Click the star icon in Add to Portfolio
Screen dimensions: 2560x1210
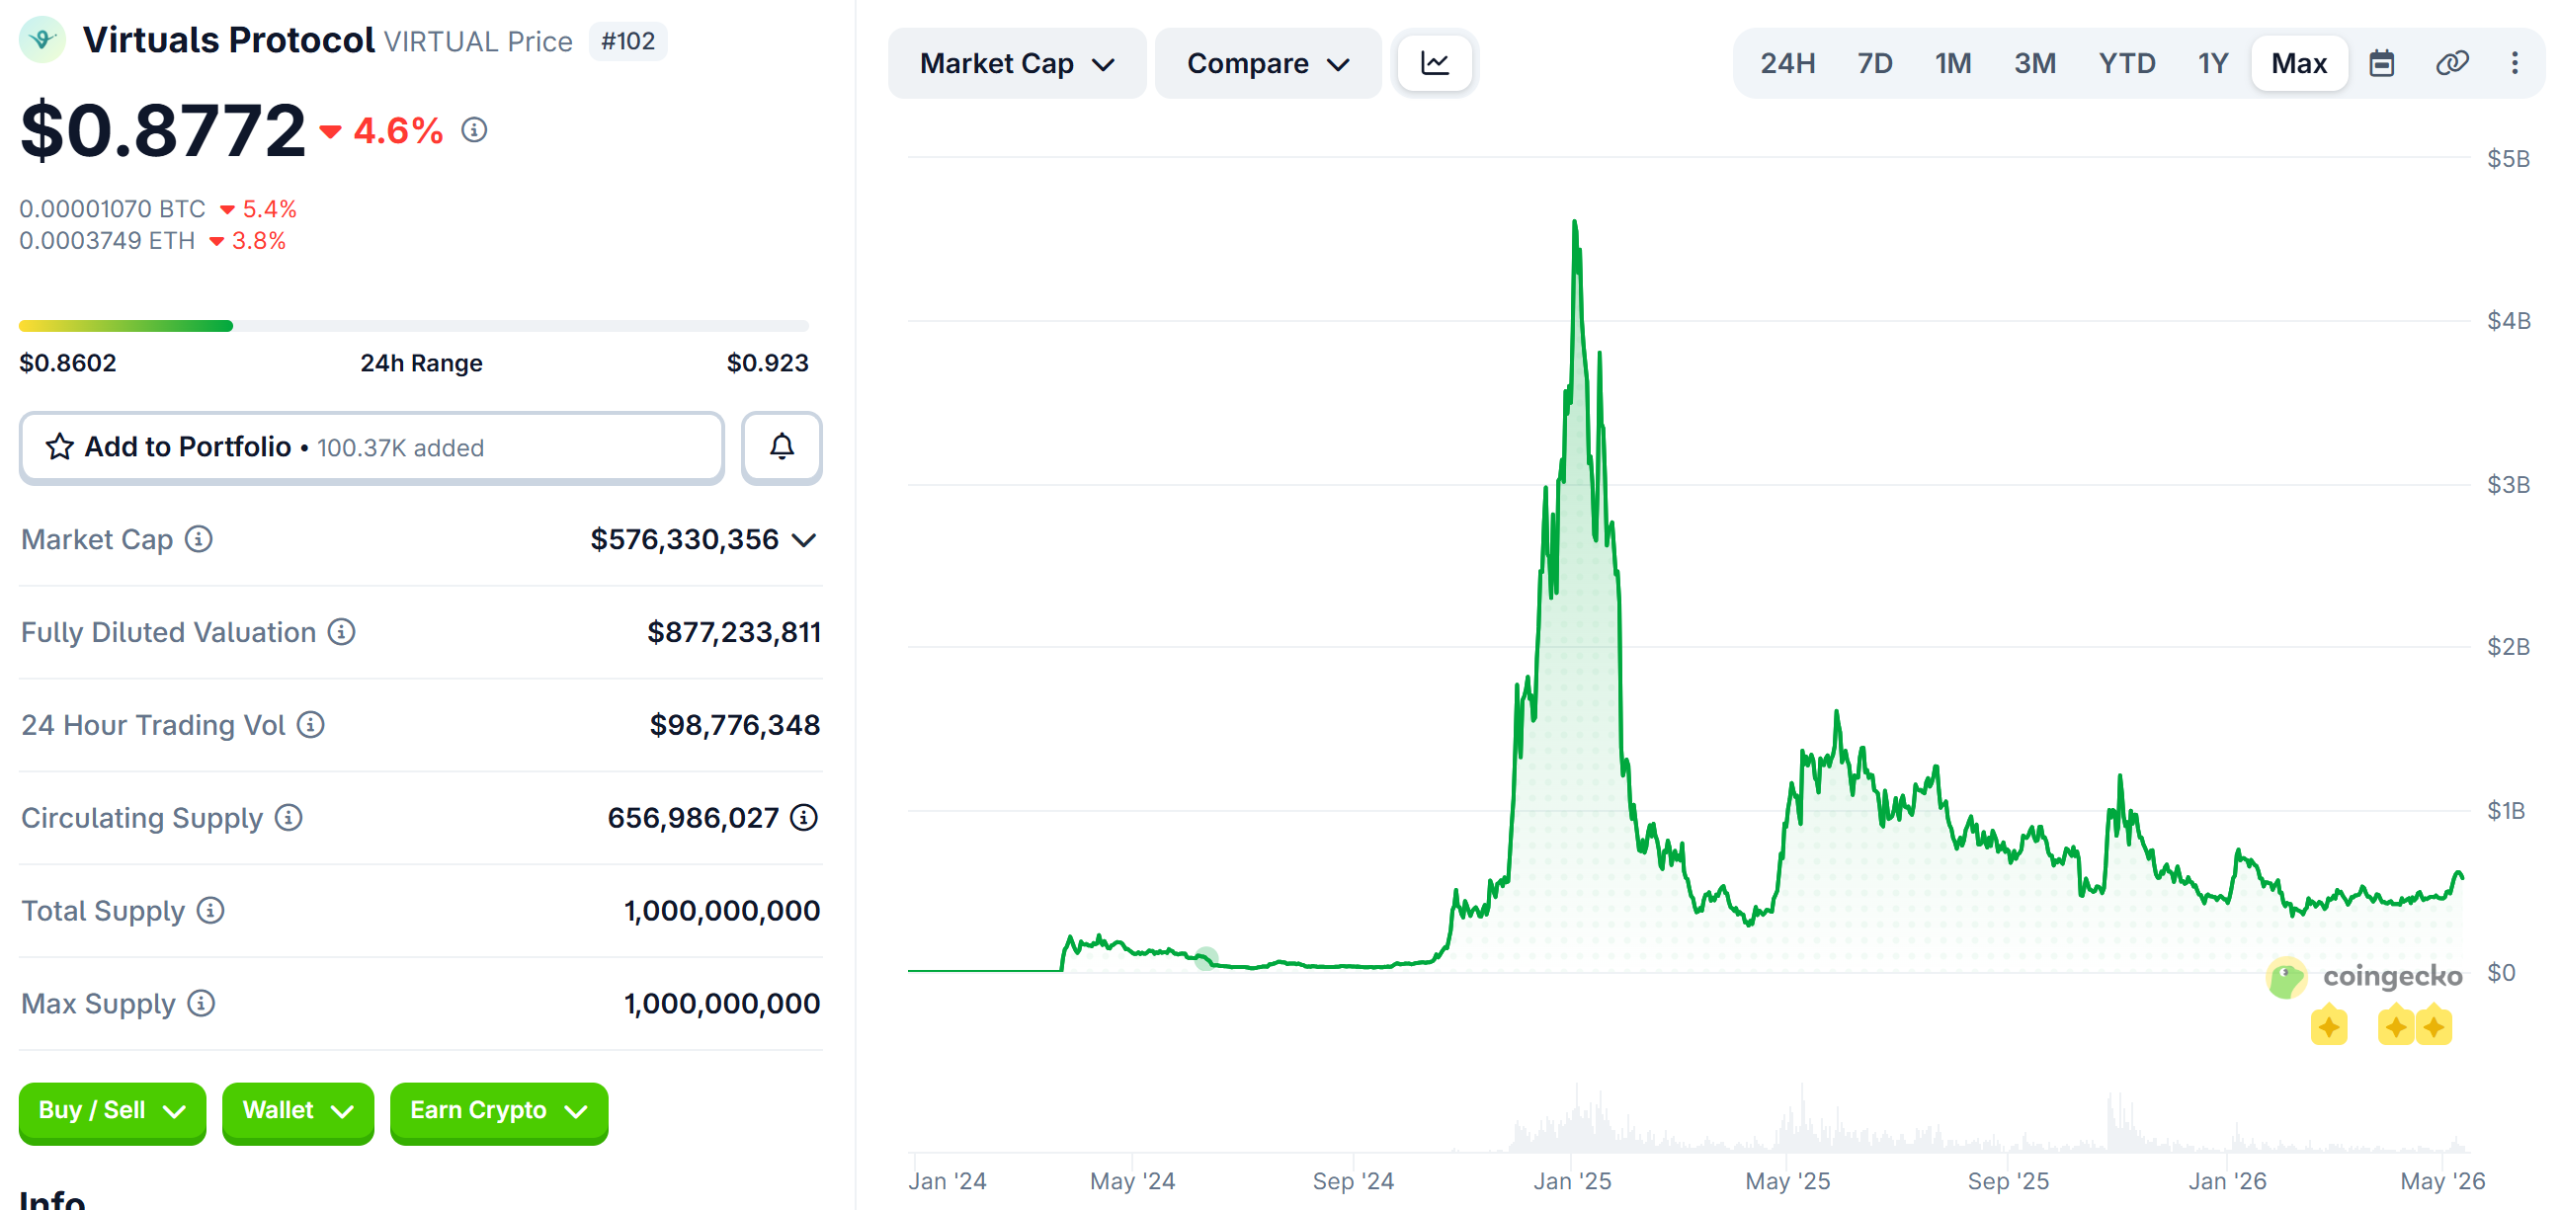tap(60, 446)
